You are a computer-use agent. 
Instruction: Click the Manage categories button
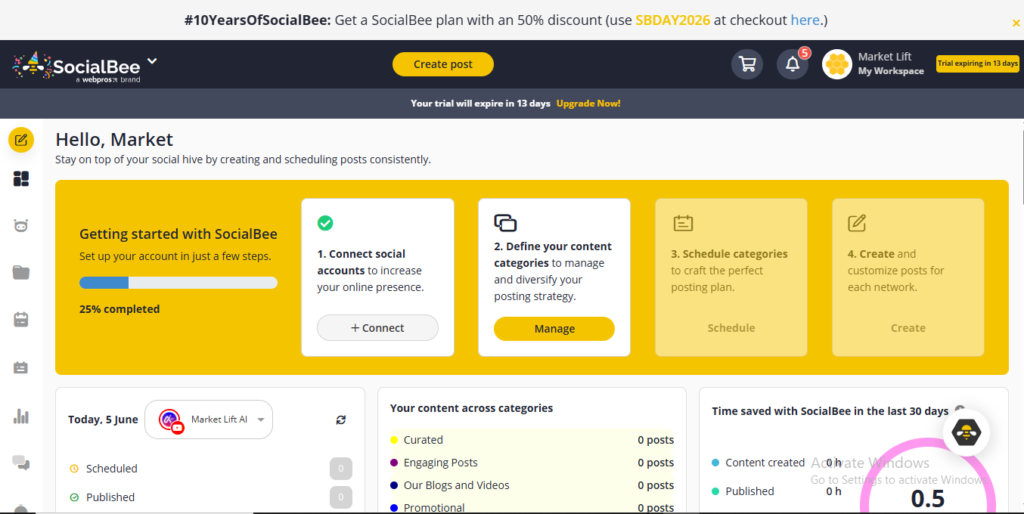point(554,329)
